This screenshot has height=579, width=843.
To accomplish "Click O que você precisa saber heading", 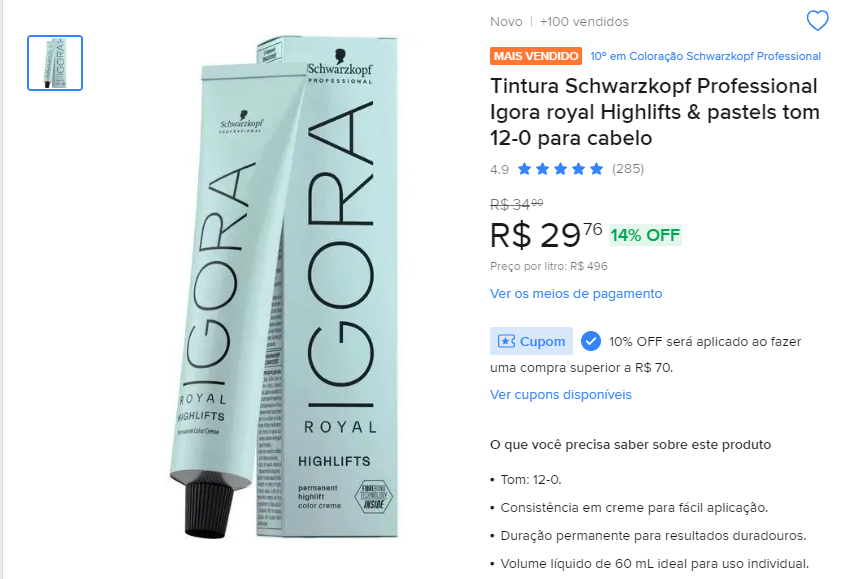I will pos(630,445).
